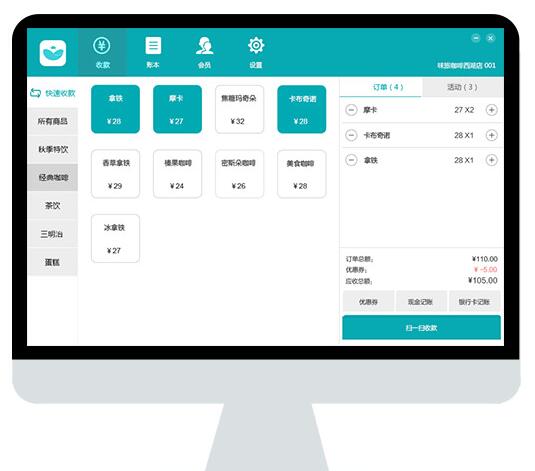Toggle the selected 拿铁 ¥28 product tile
The width and height of the screenshot is (535, 471).
click(x=115, y=109)
